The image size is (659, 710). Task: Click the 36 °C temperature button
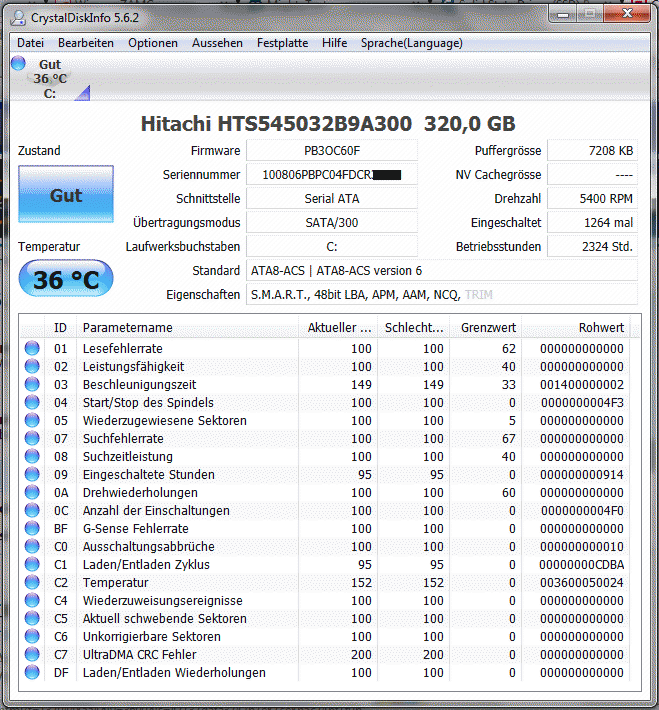pyautogui.click(x=66, y=278)
